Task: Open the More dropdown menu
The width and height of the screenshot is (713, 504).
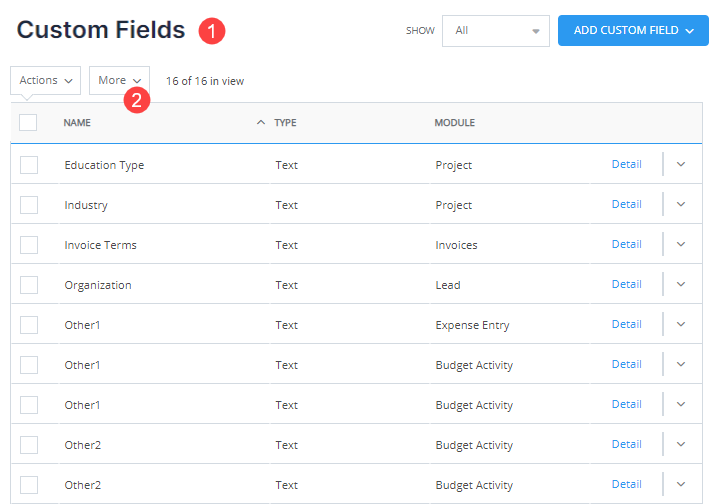Action: point(119,81)
